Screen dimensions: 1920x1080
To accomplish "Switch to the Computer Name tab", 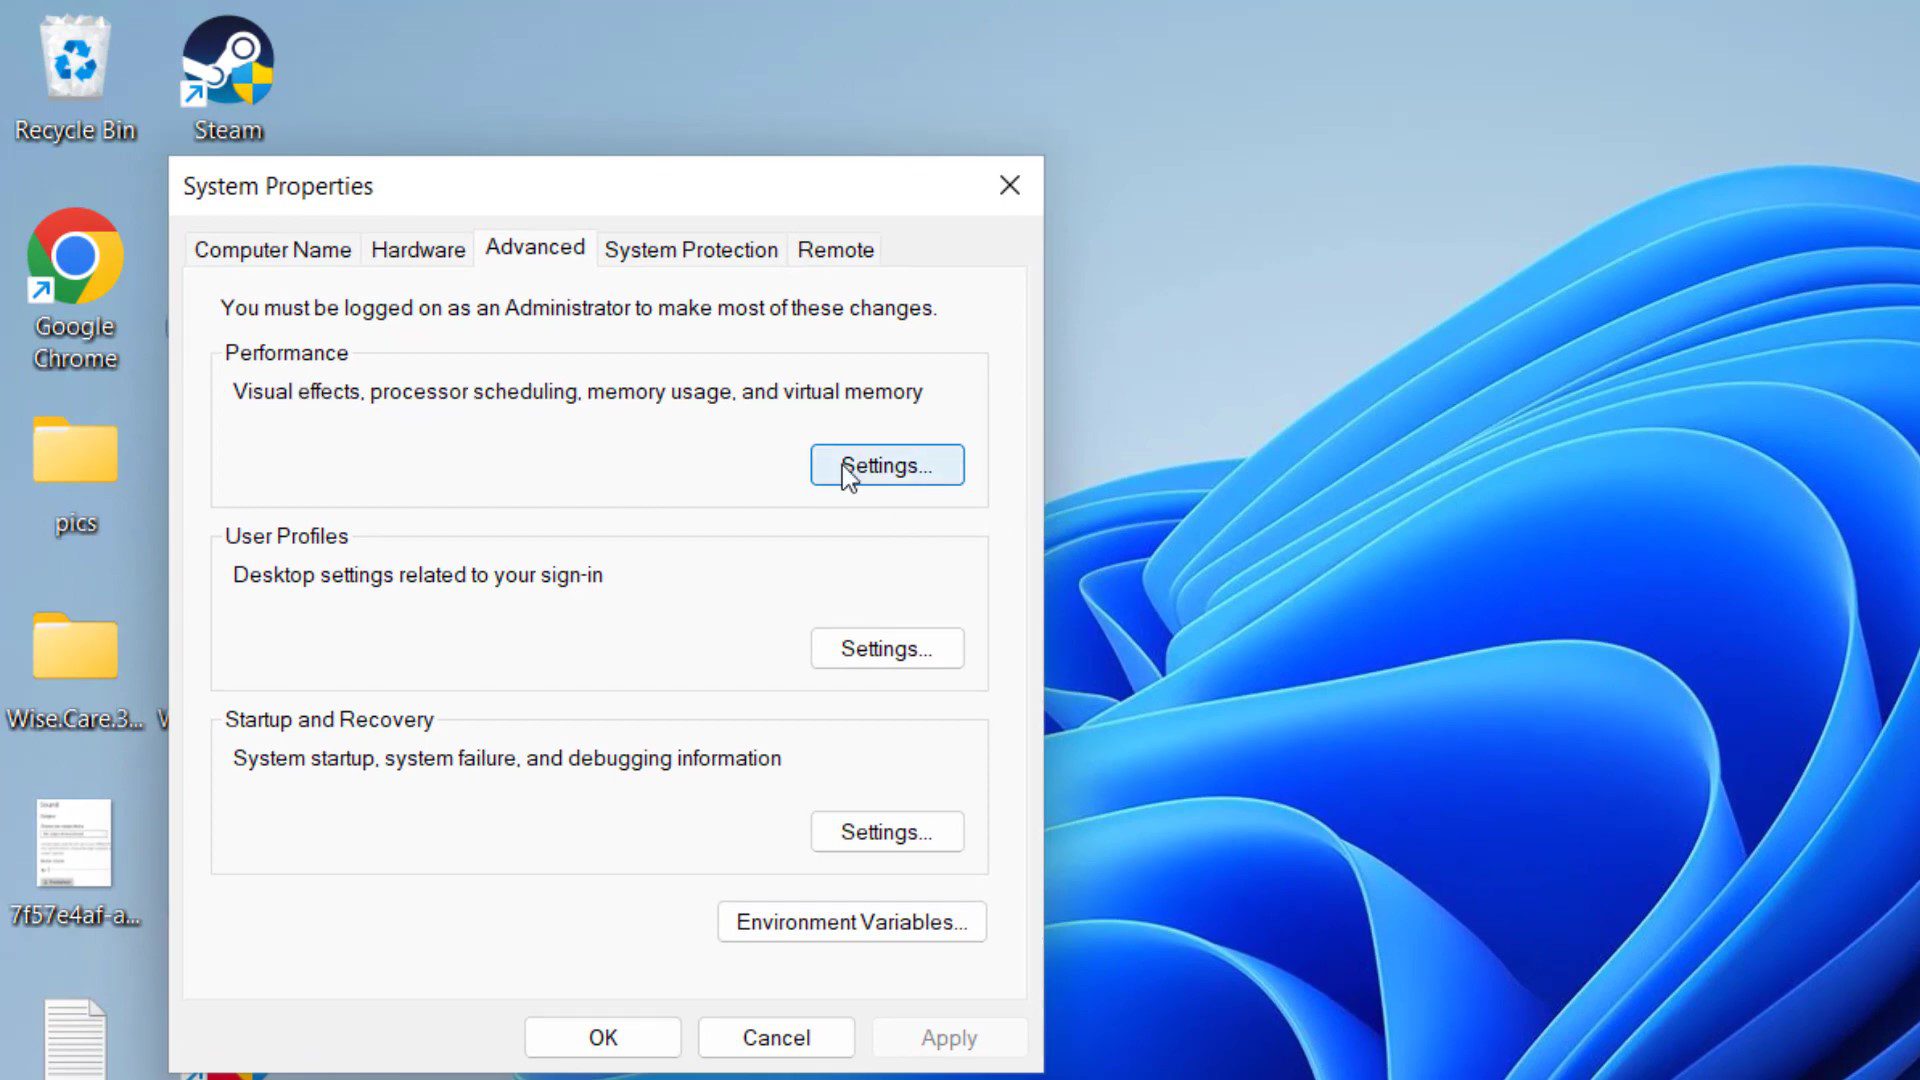I will coord(272,250).
